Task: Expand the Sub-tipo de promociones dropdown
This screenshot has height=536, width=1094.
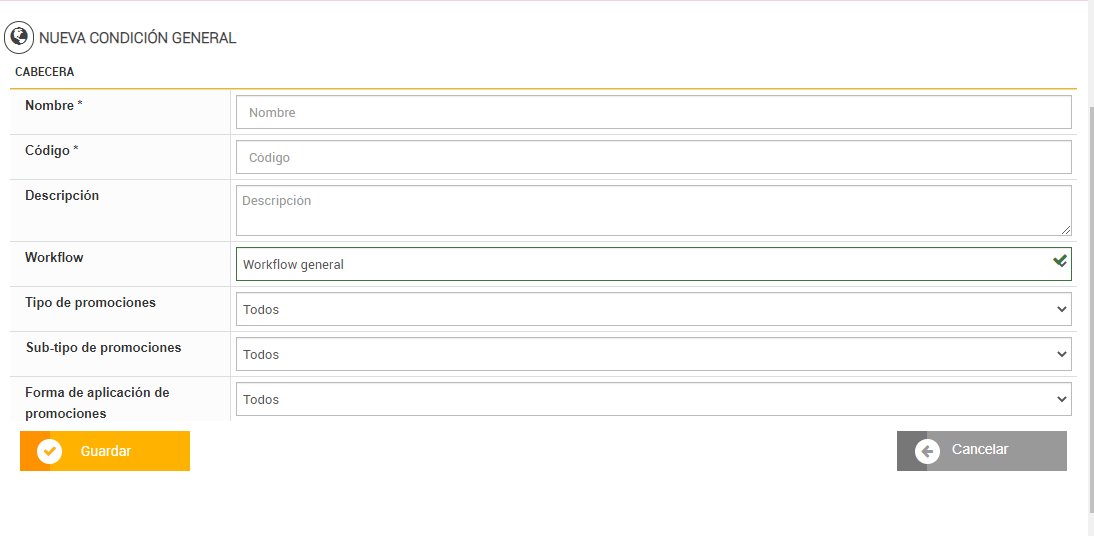Action: (x=653, y=354)
